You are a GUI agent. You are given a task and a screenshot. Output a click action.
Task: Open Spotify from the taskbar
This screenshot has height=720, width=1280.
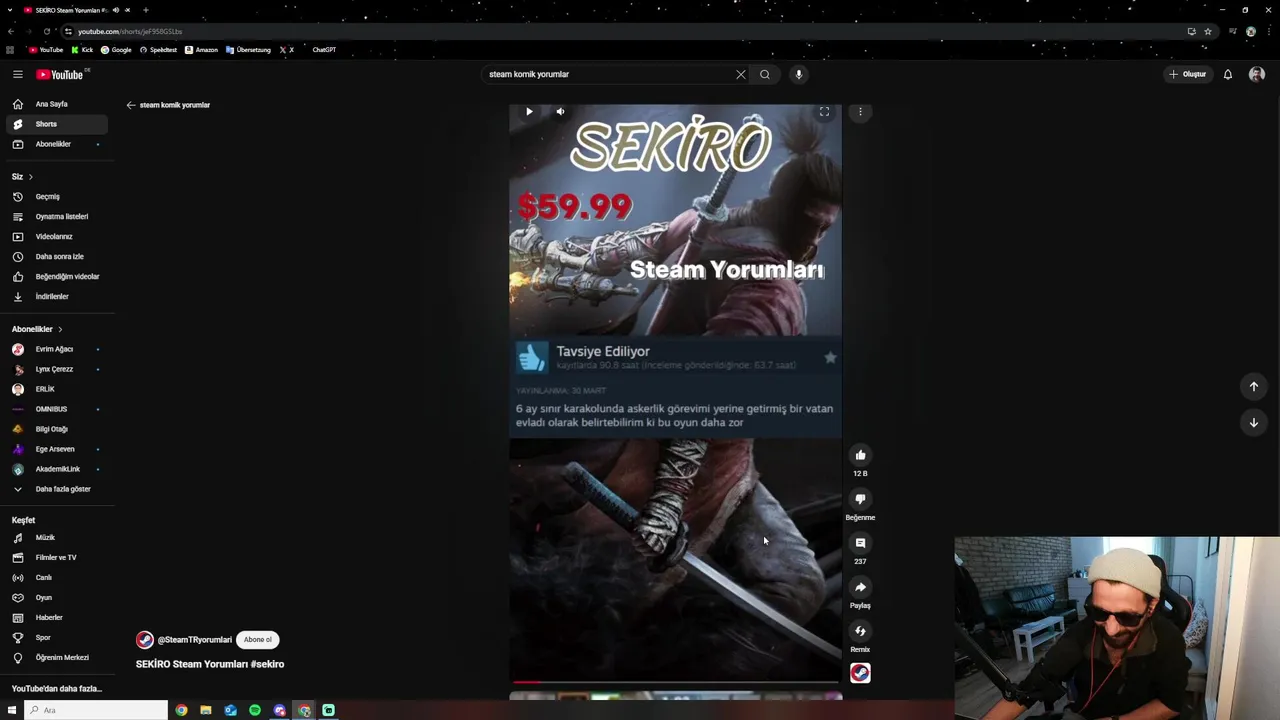(255, 710)
